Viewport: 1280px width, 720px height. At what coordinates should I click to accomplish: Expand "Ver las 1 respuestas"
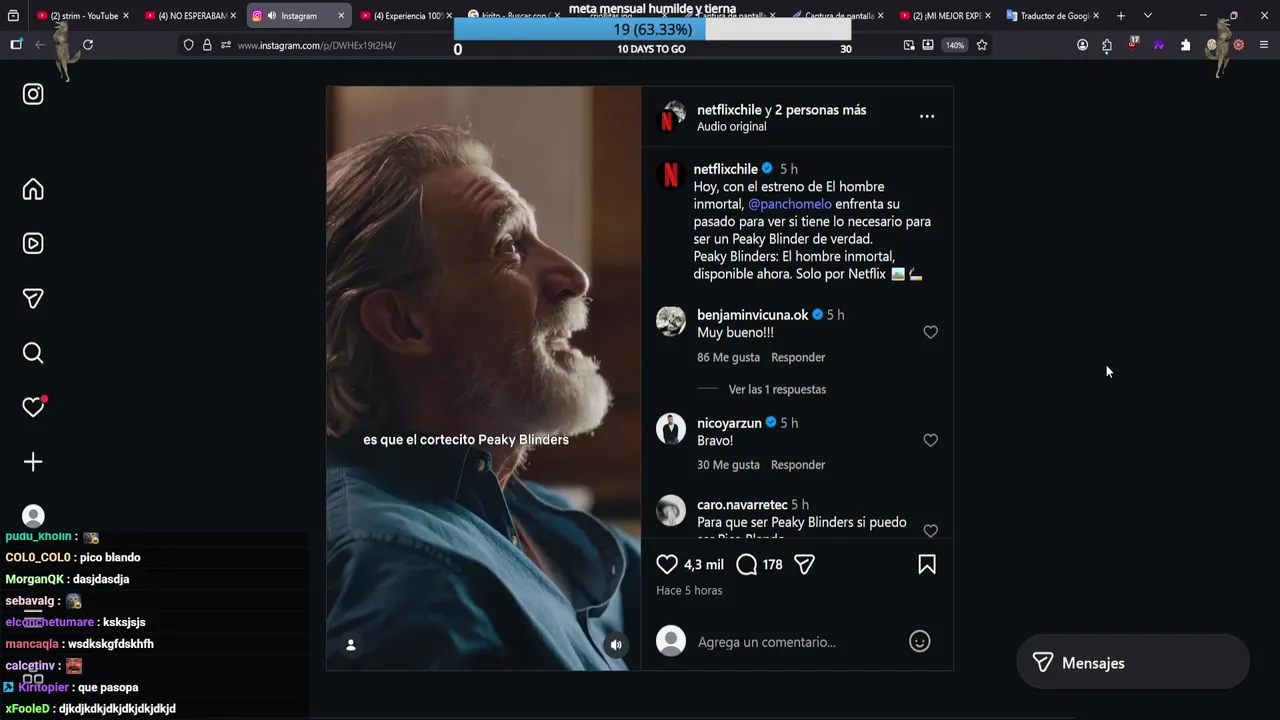[x=777, y=389]
